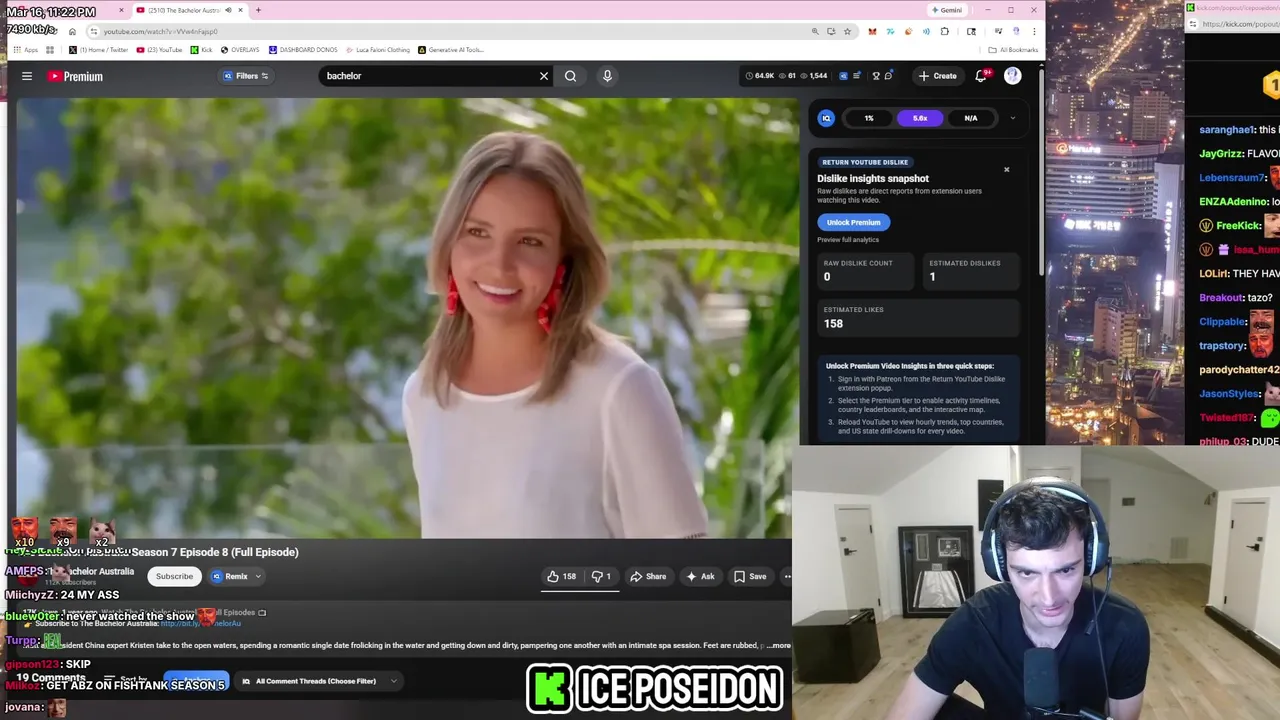Open the YouTube hamburger guide menu
The height and width of the screenshot is (720, 1280).
(27, 76)
